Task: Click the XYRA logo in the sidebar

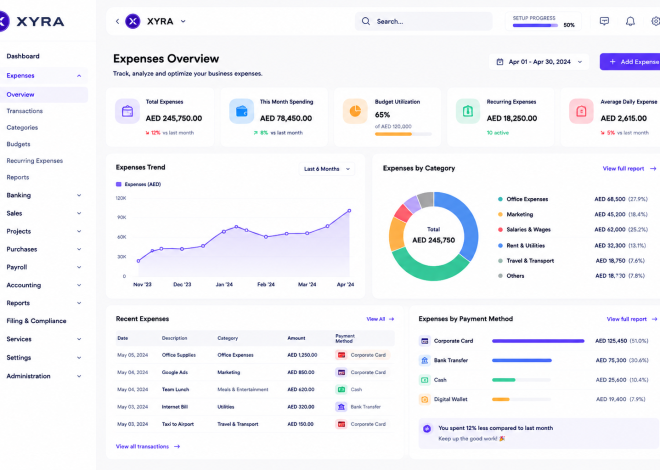Action: tap(32, 21)
